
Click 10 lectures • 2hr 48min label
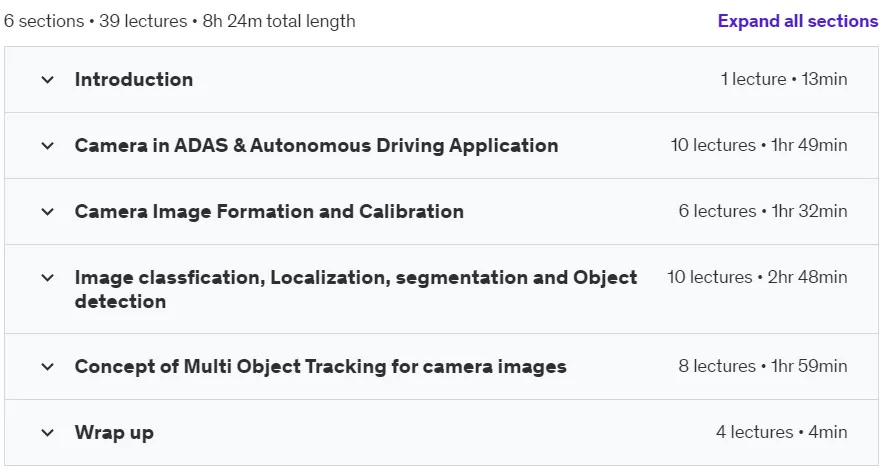tap(757, 277)
